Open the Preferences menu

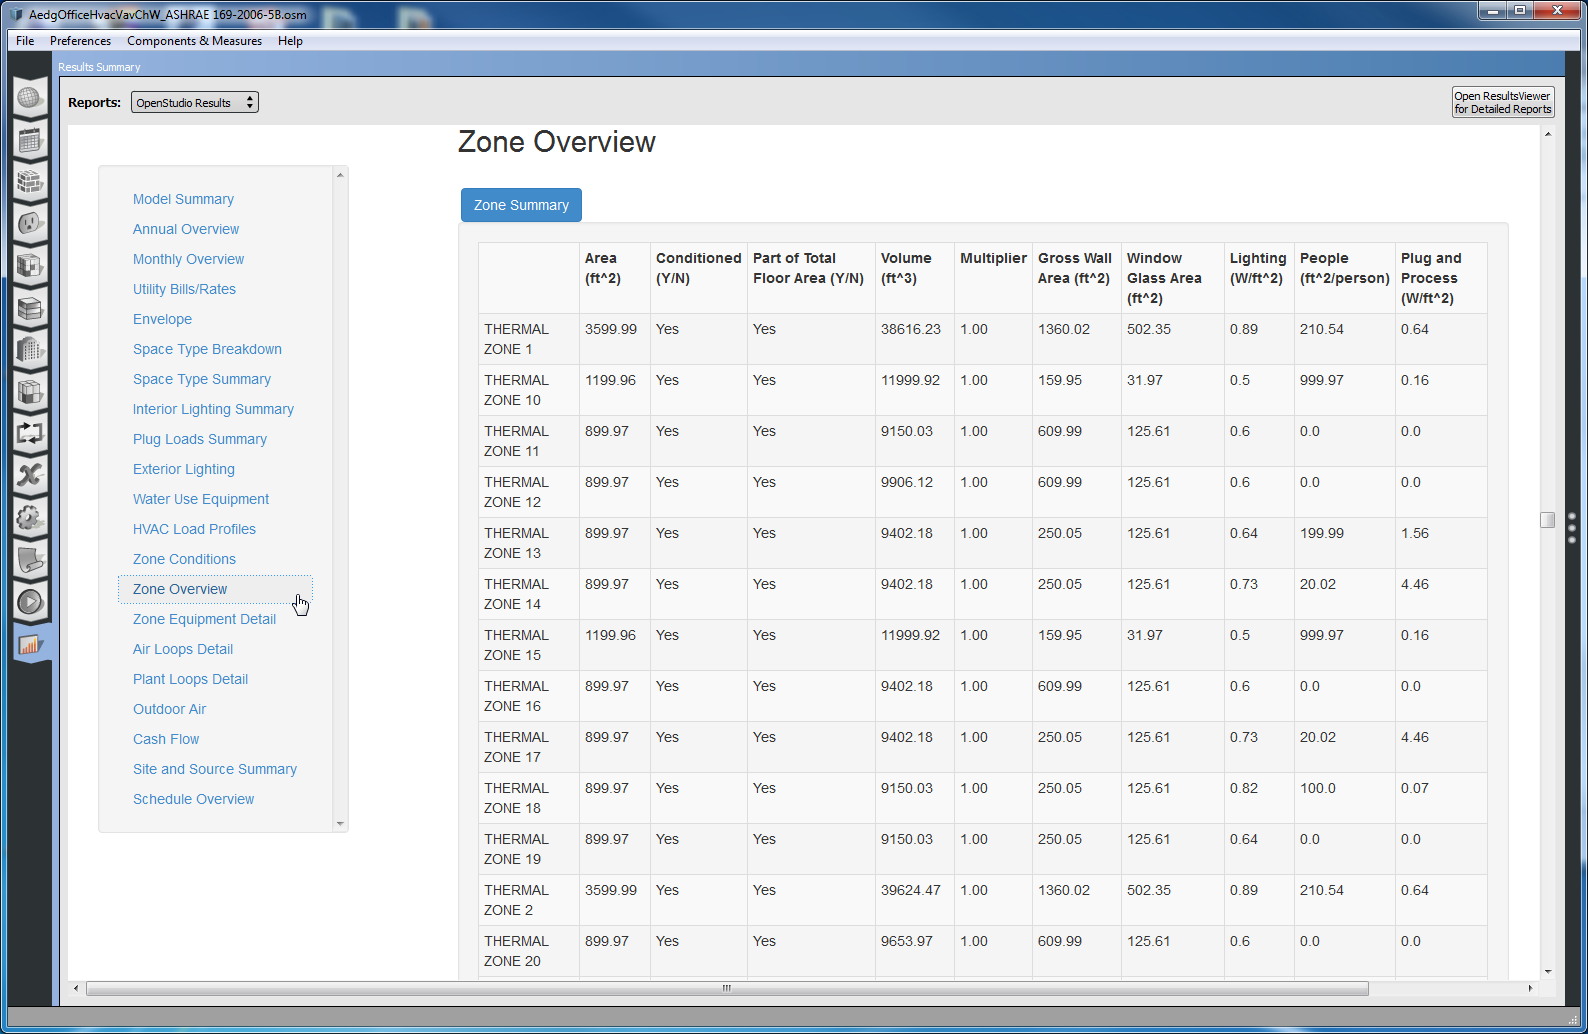tap(80, 41)
